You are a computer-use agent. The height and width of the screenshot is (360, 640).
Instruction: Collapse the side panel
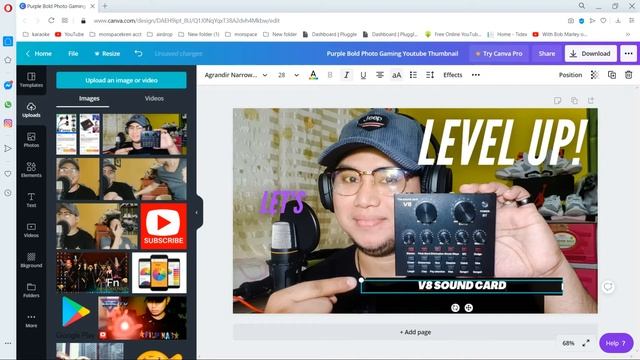point(197,213)
